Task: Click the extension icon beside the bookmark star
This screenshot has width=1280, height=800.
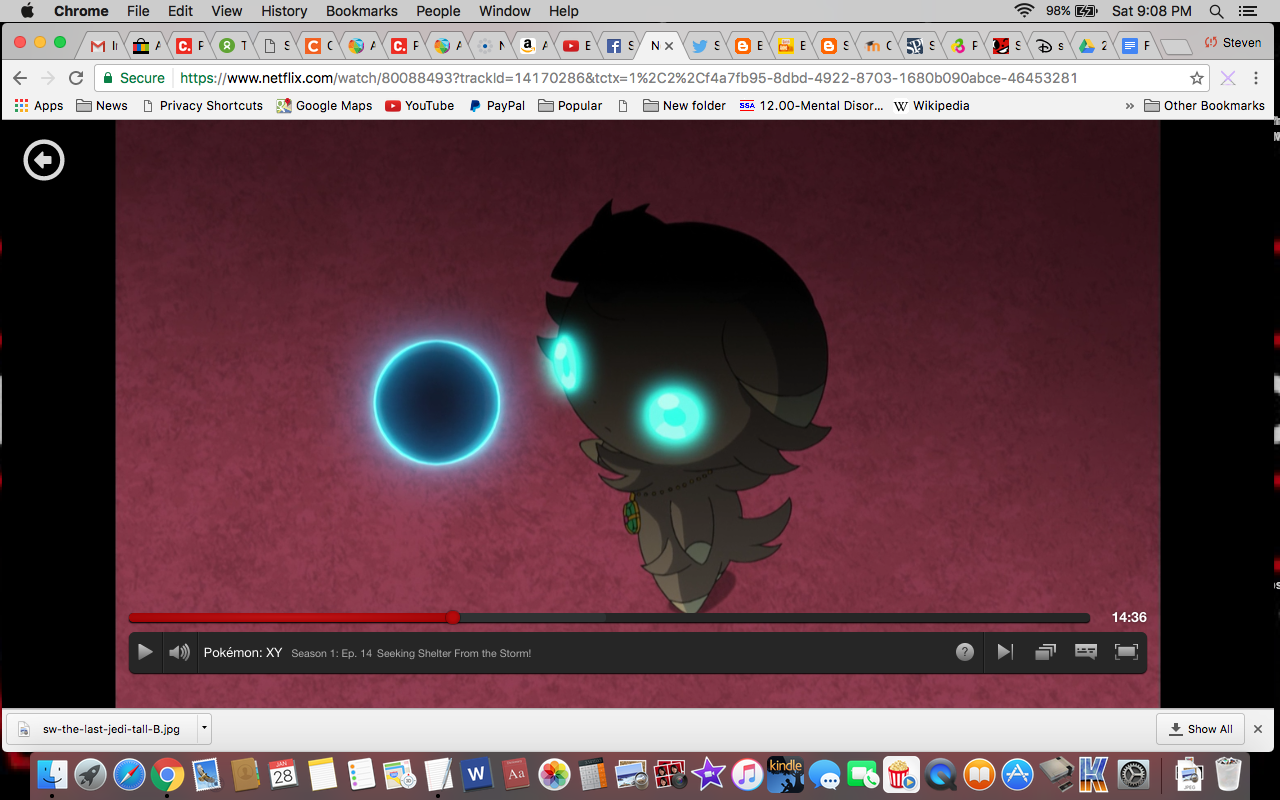Action: (x=1228, y=78)
